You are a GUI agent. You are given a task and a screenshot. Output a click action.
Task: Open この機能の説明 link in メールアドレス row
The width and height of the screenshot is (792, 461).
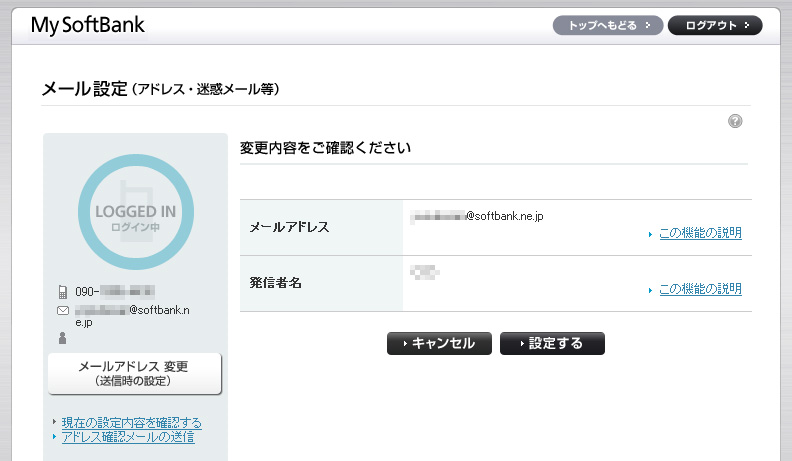click(x=700, y=233)
